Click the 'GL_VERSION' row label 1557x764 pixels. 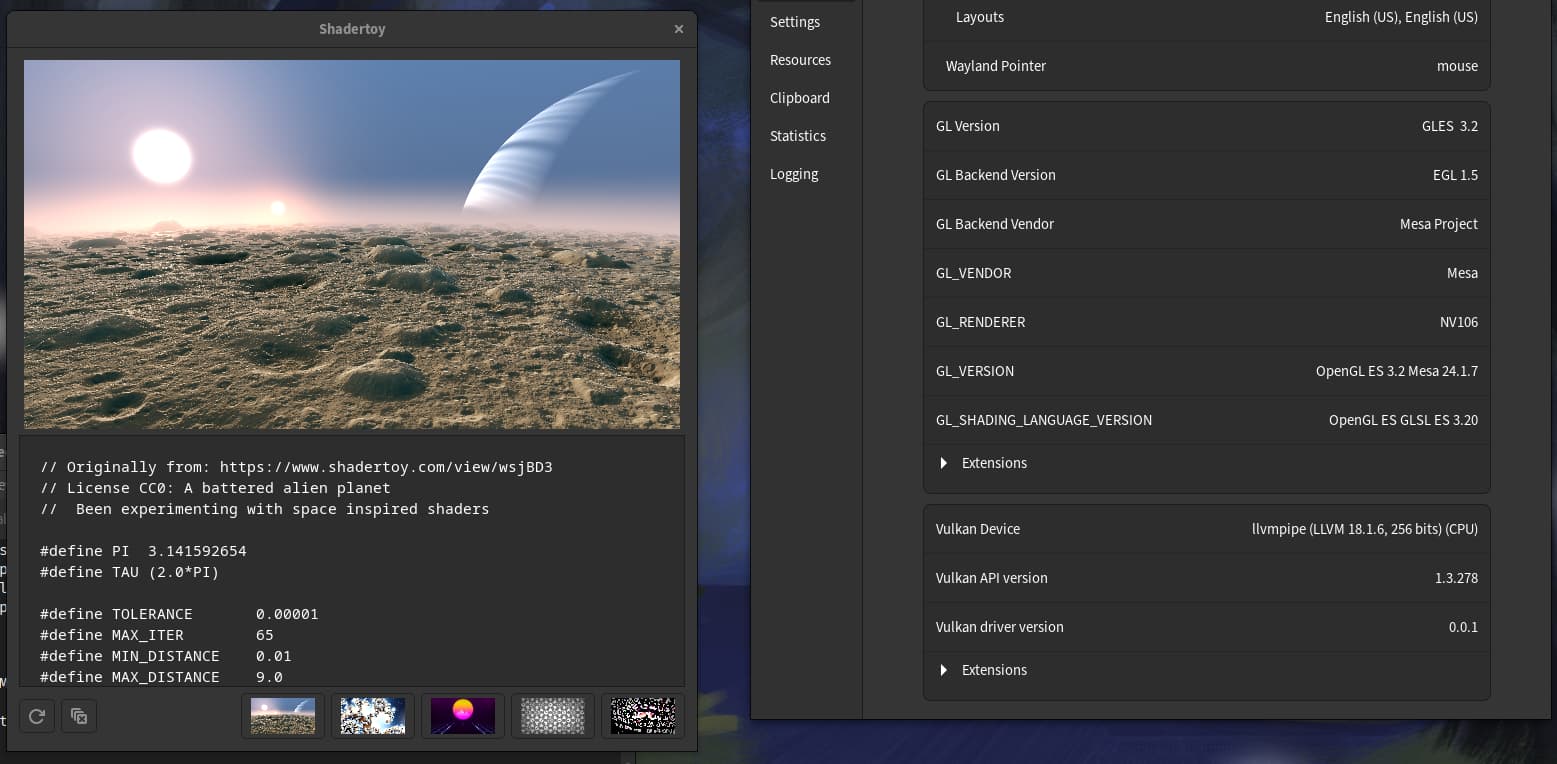975,371
